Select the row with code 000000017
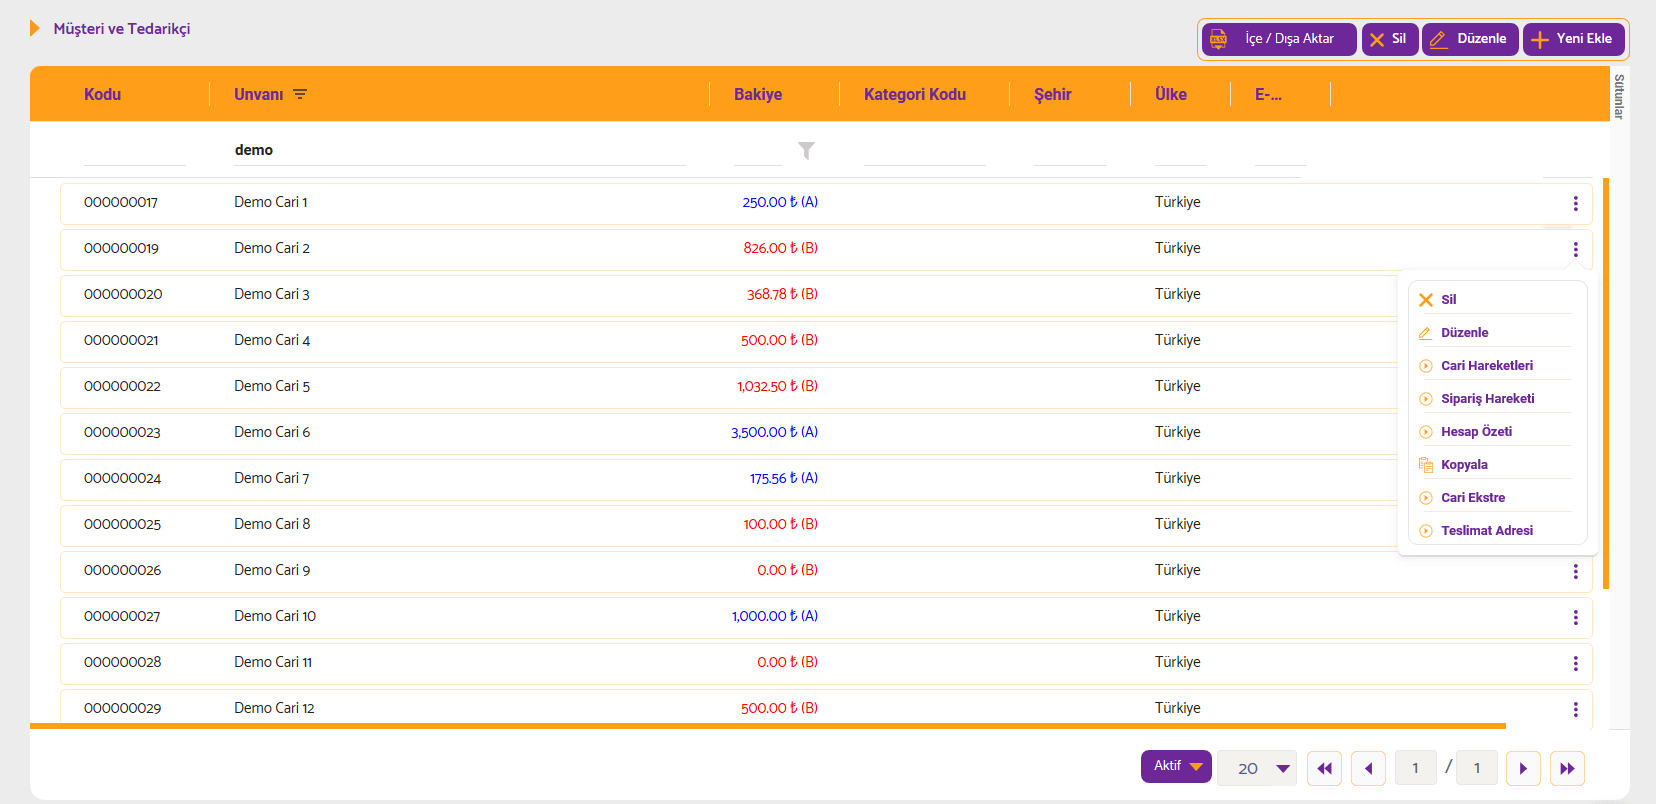This screenshot has width=1656, height=804. [826, 203]
